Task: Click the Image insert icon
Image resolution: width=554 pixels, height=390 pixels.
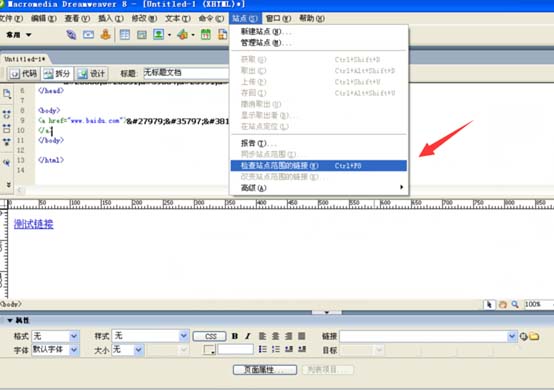Action: click(x=158, y=35)
